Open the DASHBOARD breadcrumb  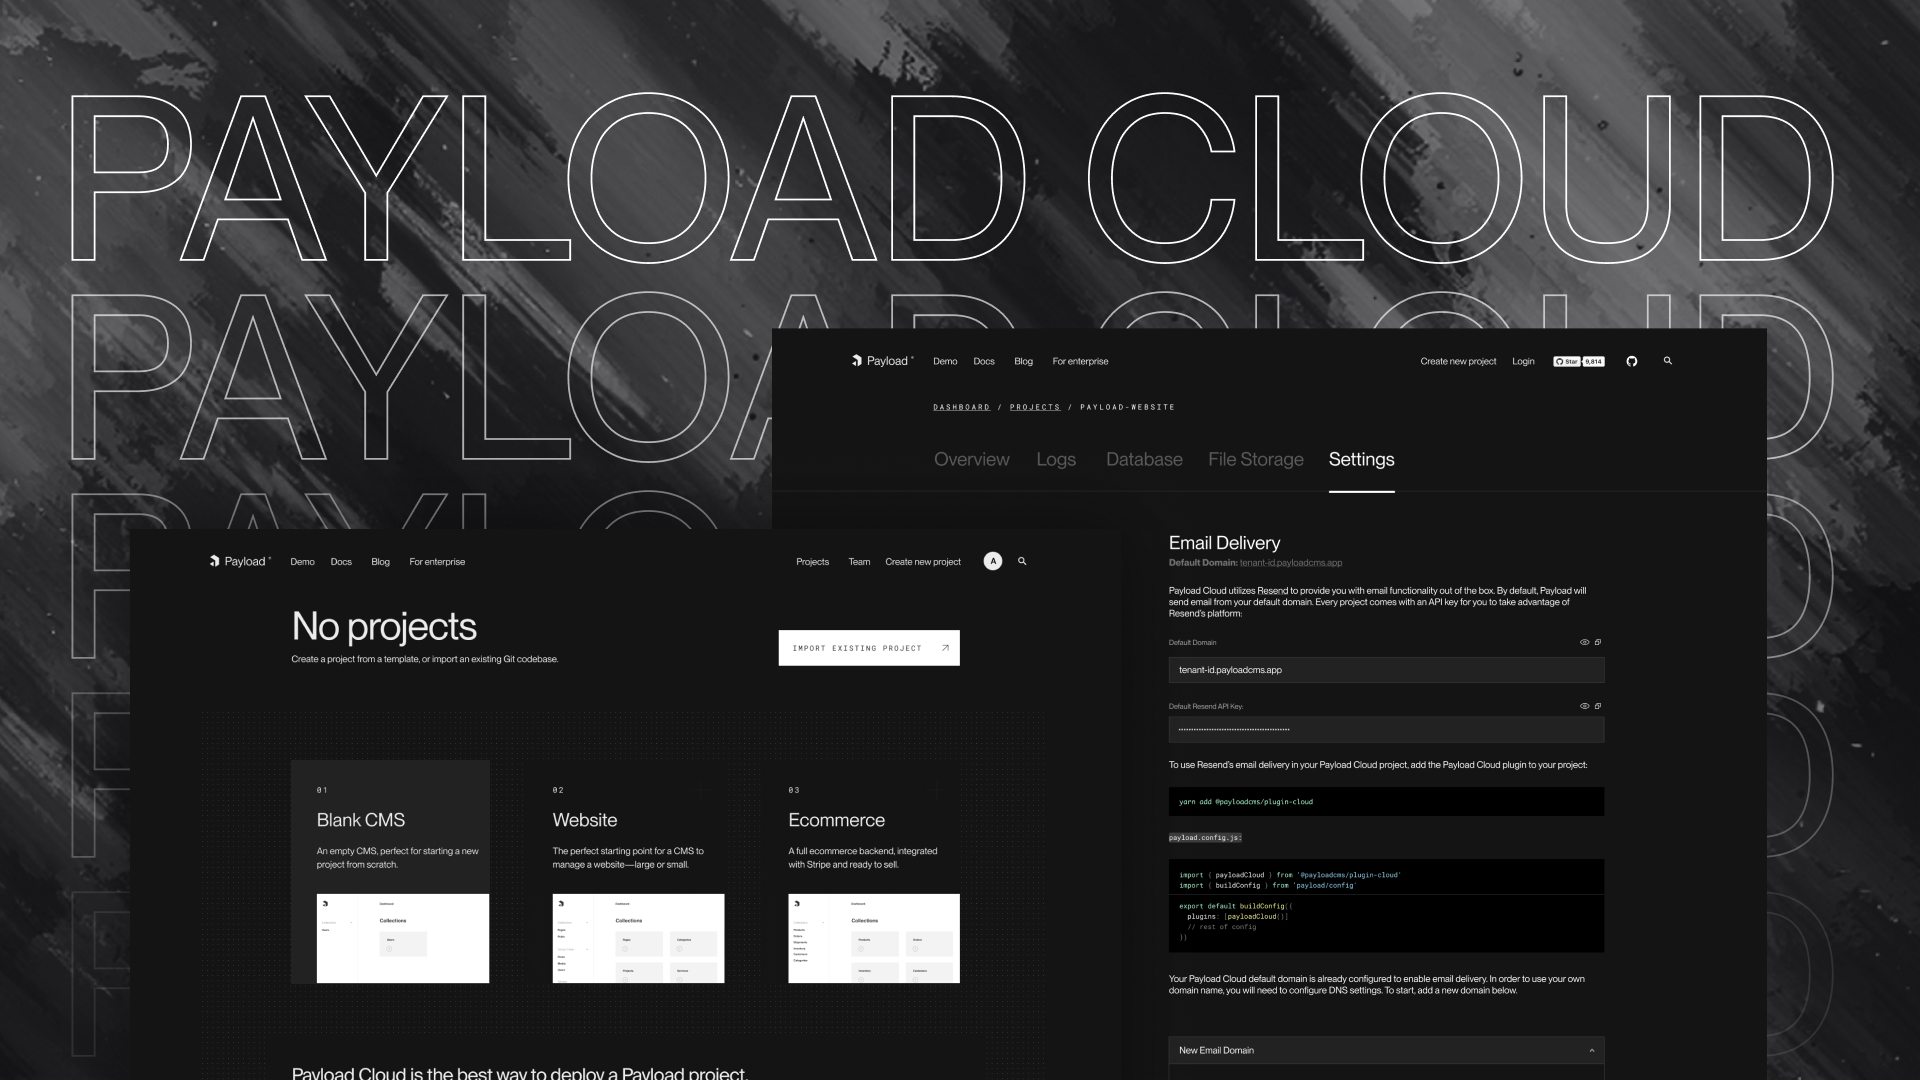(x=961, y=407)
